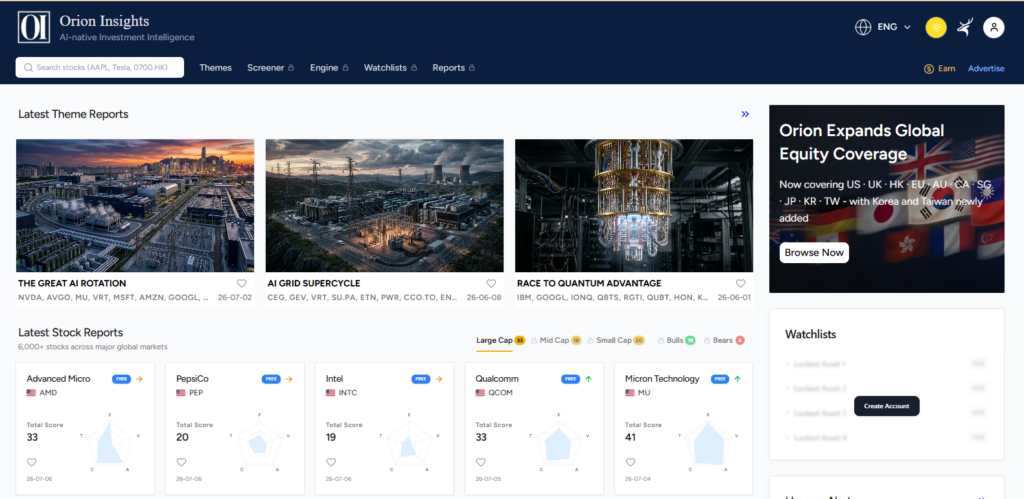The height and width of the screenshot is (499, 1024).
Task: Click the Advanced Micro radar chart
Action: click(111, 442)
